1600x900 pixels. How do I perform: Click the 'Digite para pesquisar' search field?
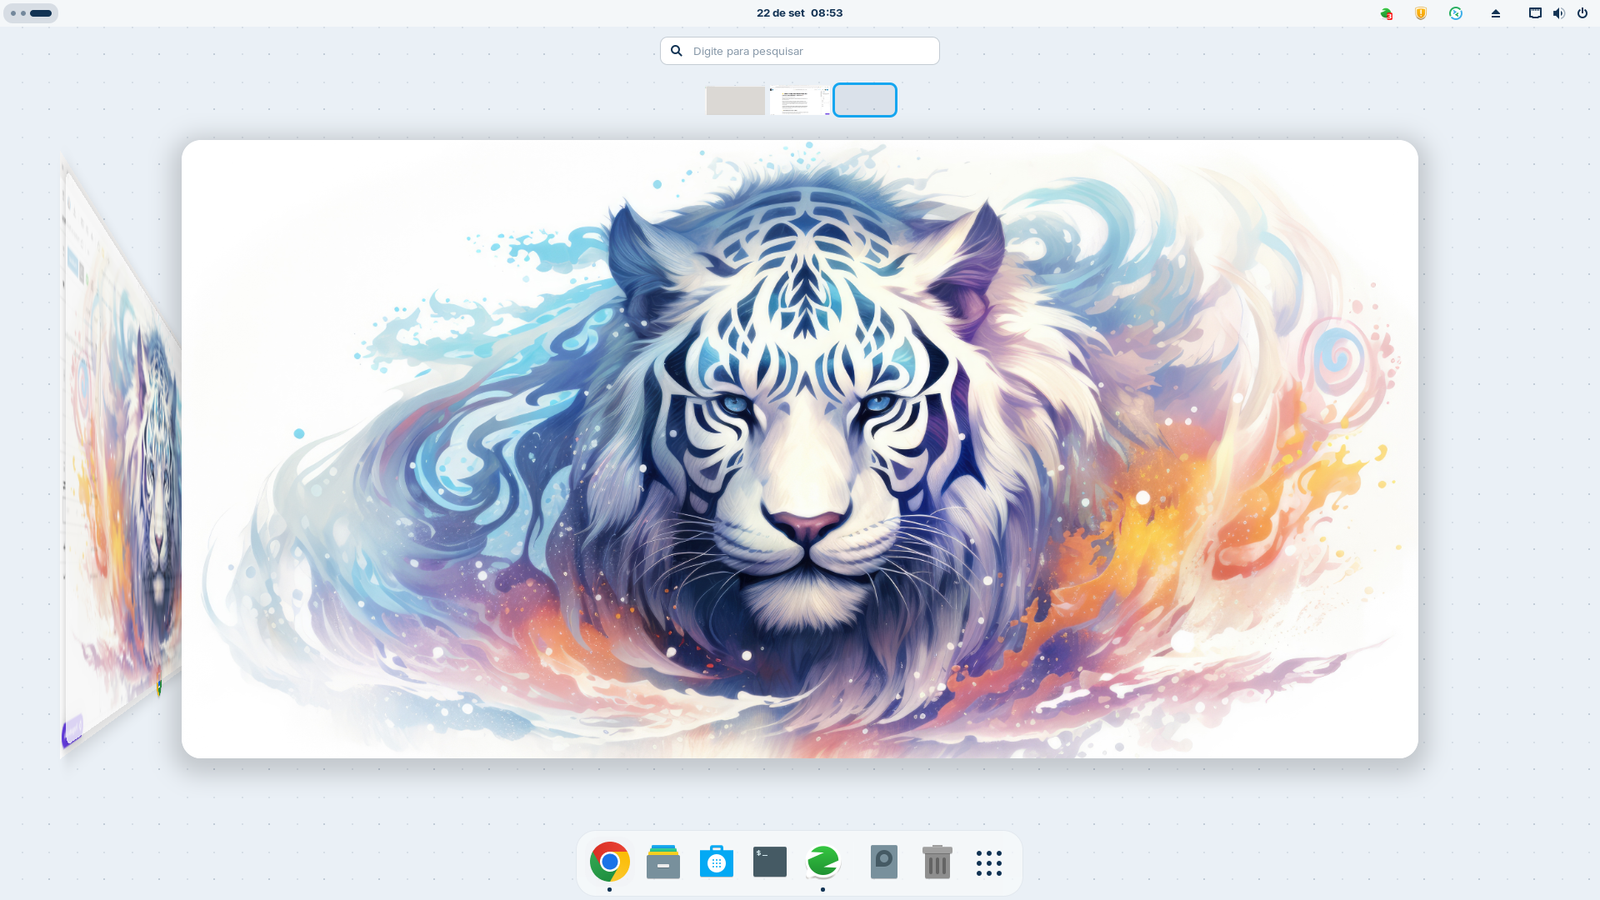[x=800, y=51]
